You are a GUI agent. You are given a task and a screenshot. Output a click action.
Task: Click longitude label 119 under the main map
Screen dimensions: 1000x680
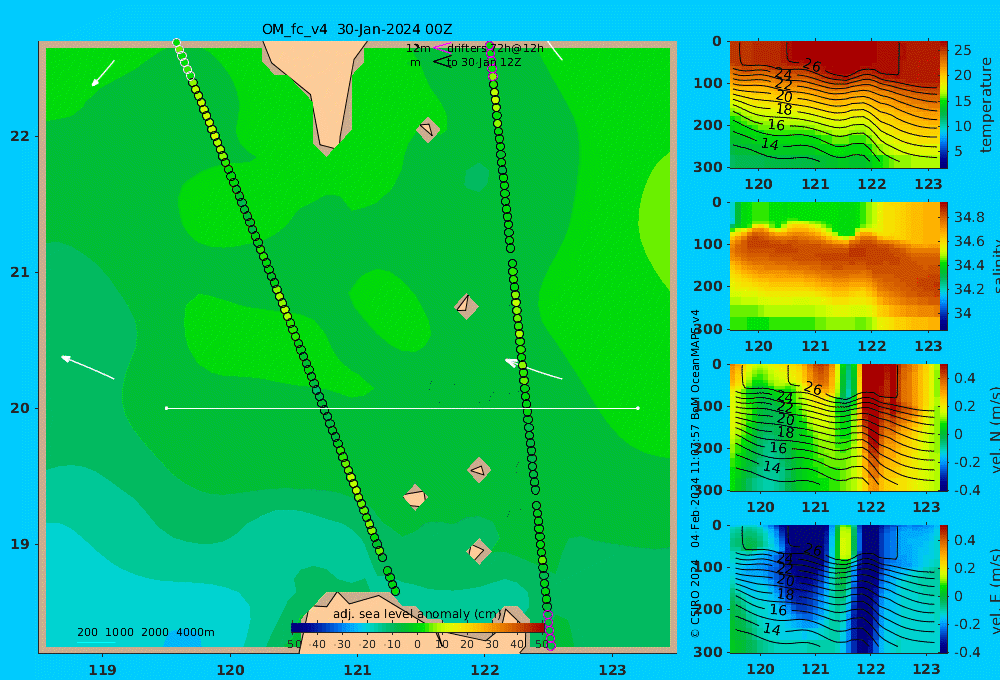click(103, 670)
